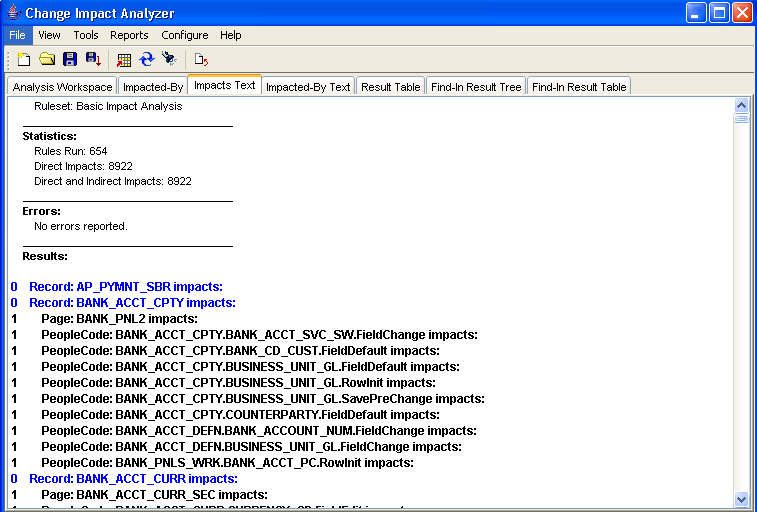
Task: Click the scrollbar down arrow
Action: (x=741, y=498)
